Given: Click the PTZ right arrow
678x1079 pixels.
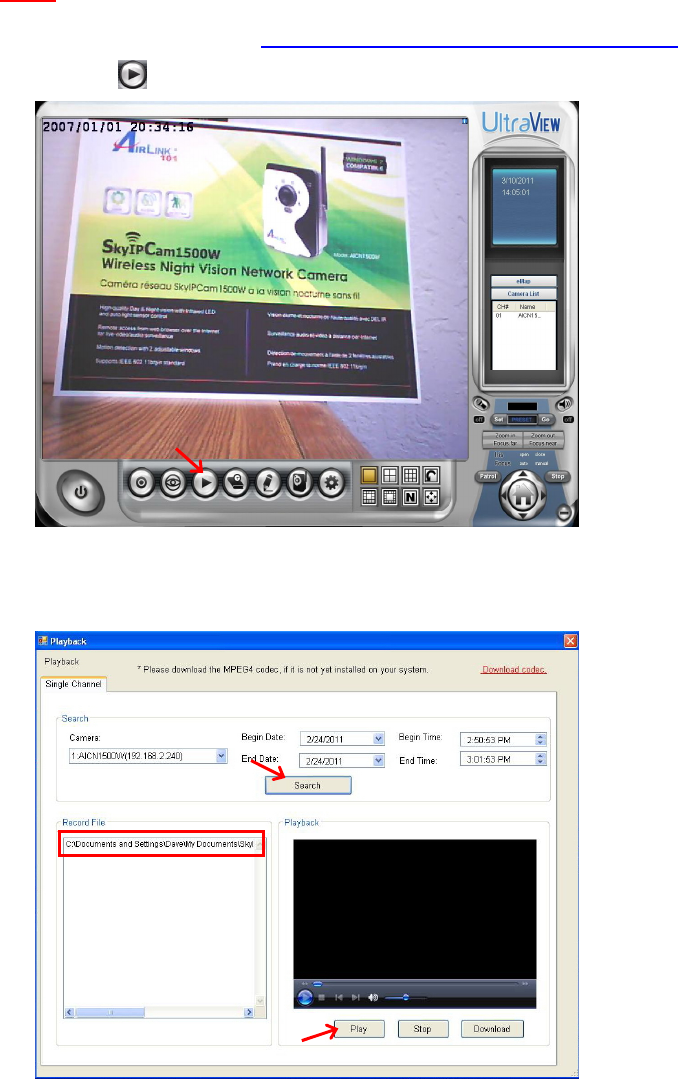Looking at the screenshot, I should click(542, 494).
